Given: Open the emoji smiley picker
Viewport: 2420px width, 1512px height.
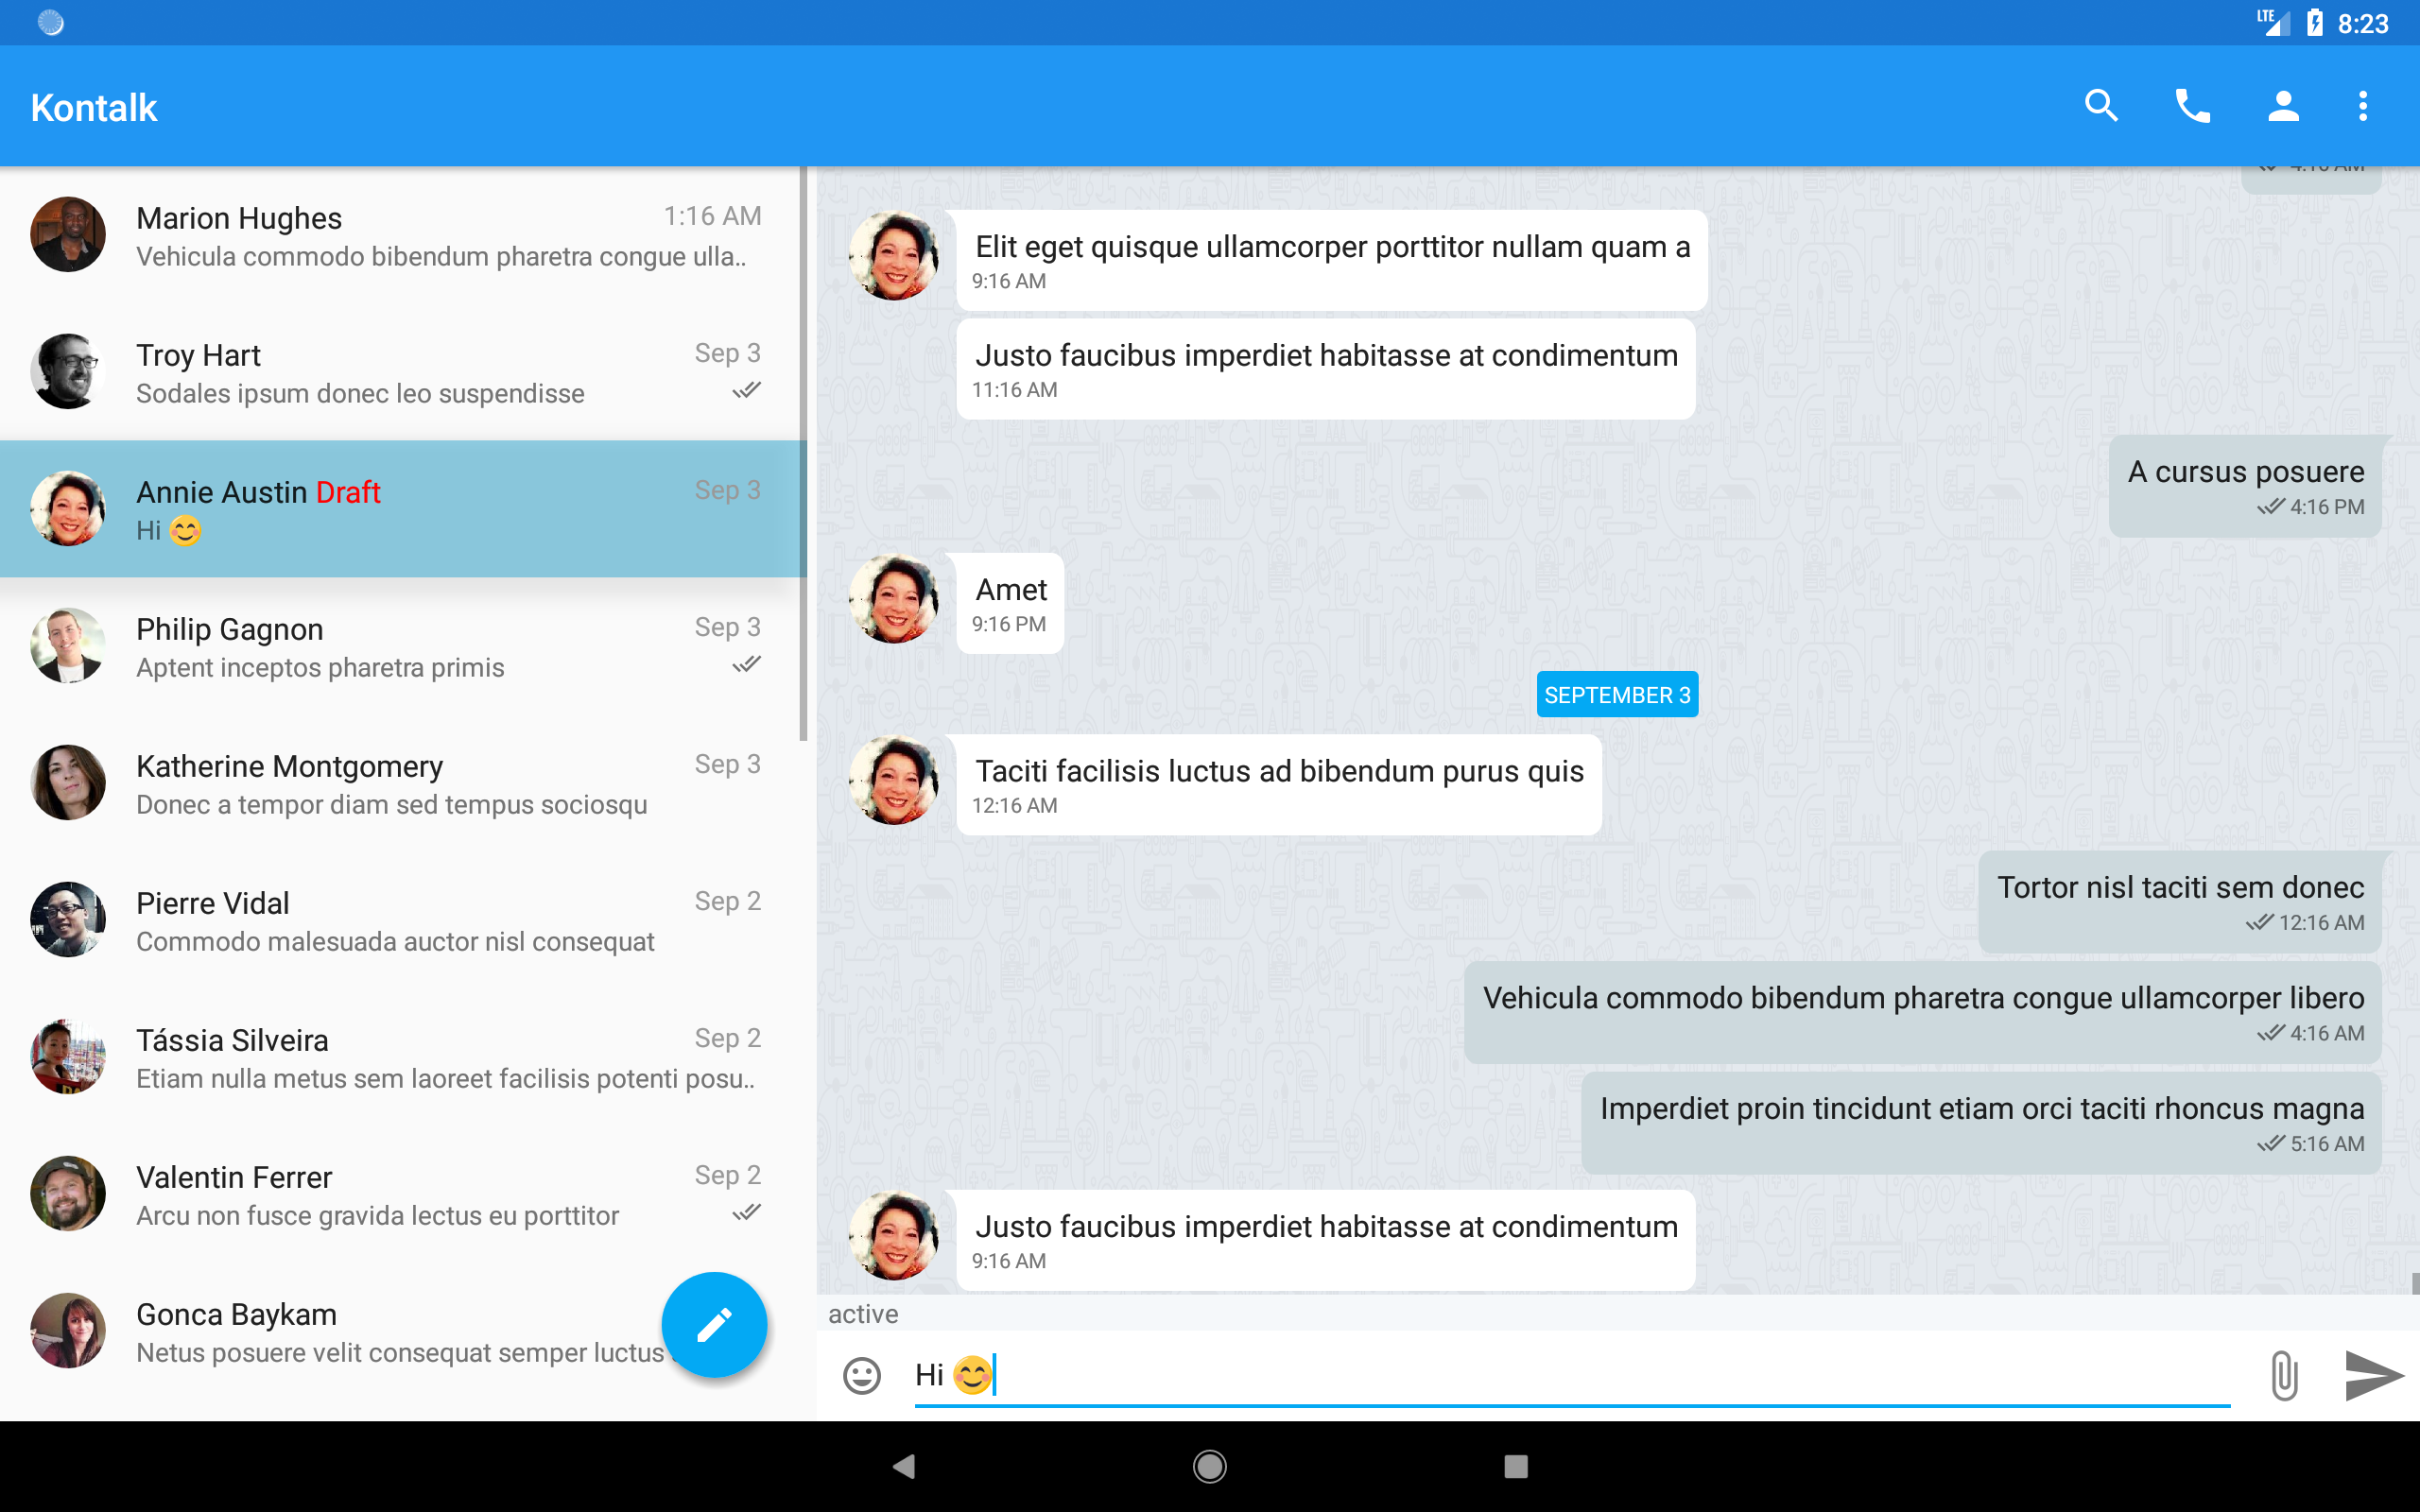Looking at the screenshot, I should [x=862, y=1376].
